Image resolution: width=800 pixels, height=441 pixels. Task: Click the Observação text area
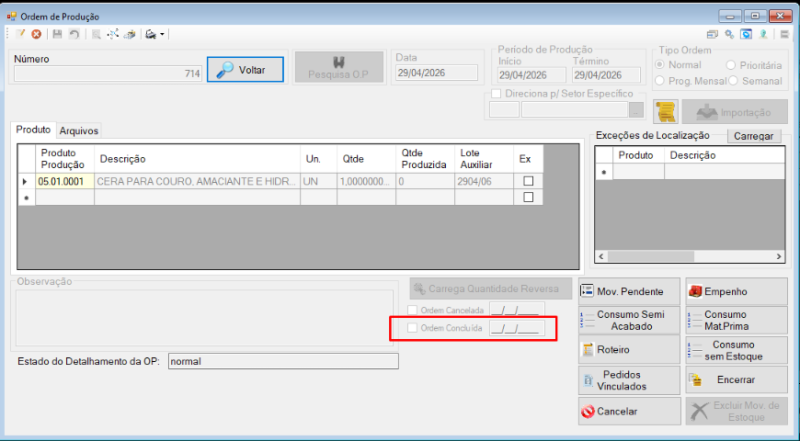point(204,318)
